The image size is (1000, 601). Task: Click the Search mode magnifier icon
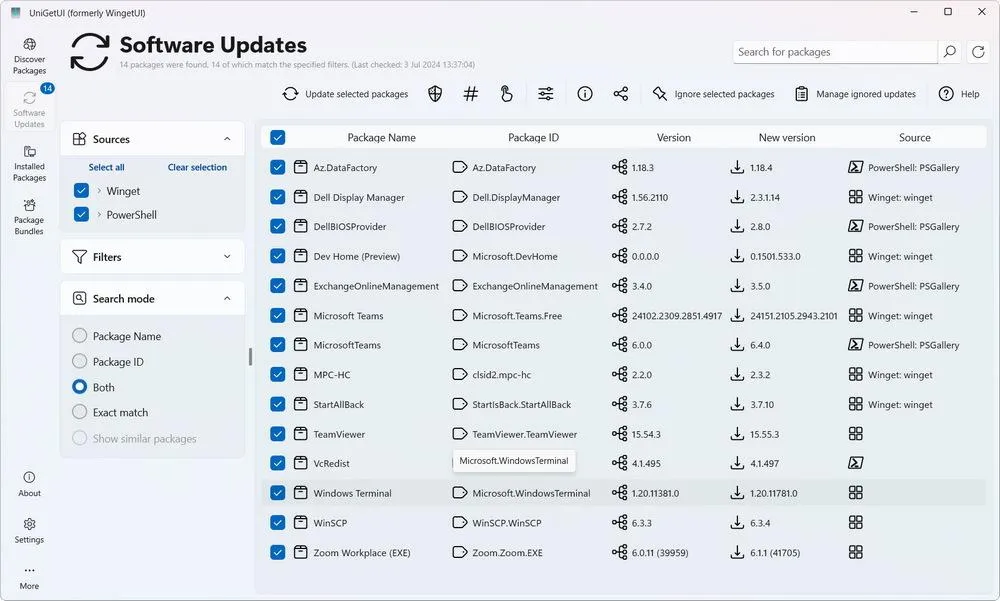pos(79,298)
